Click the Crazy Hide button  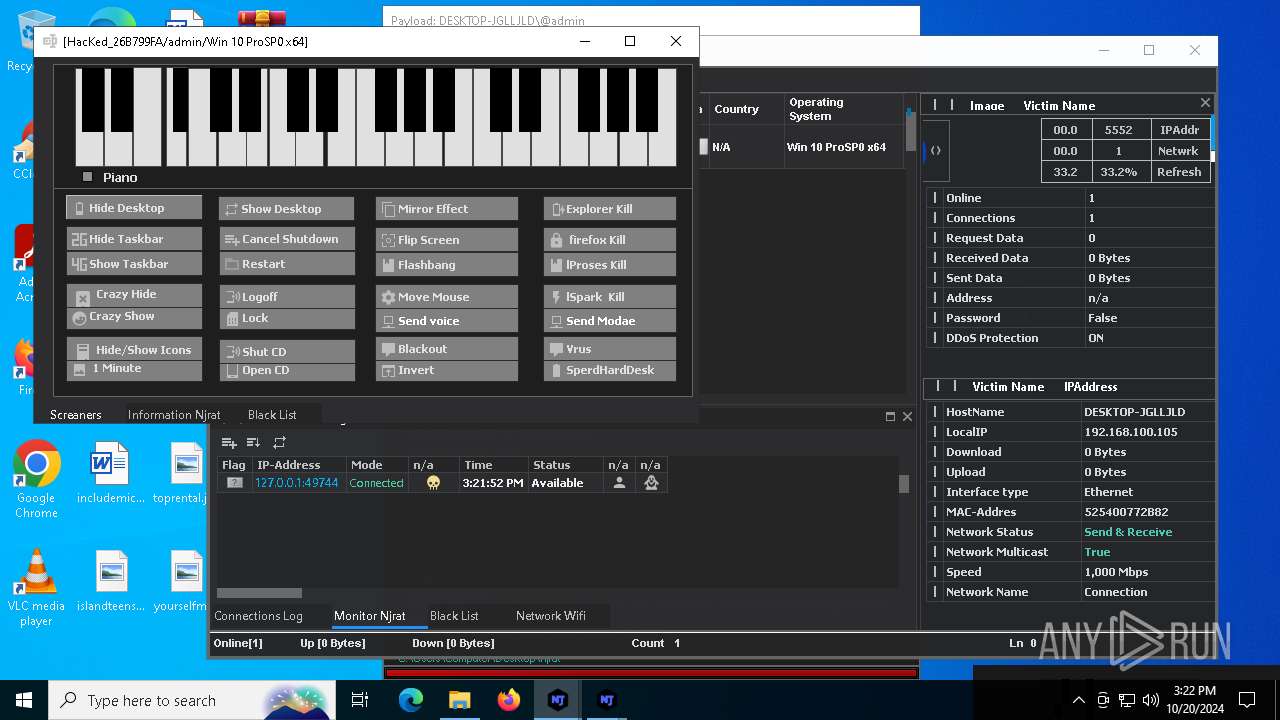click(x=134, y=295)
